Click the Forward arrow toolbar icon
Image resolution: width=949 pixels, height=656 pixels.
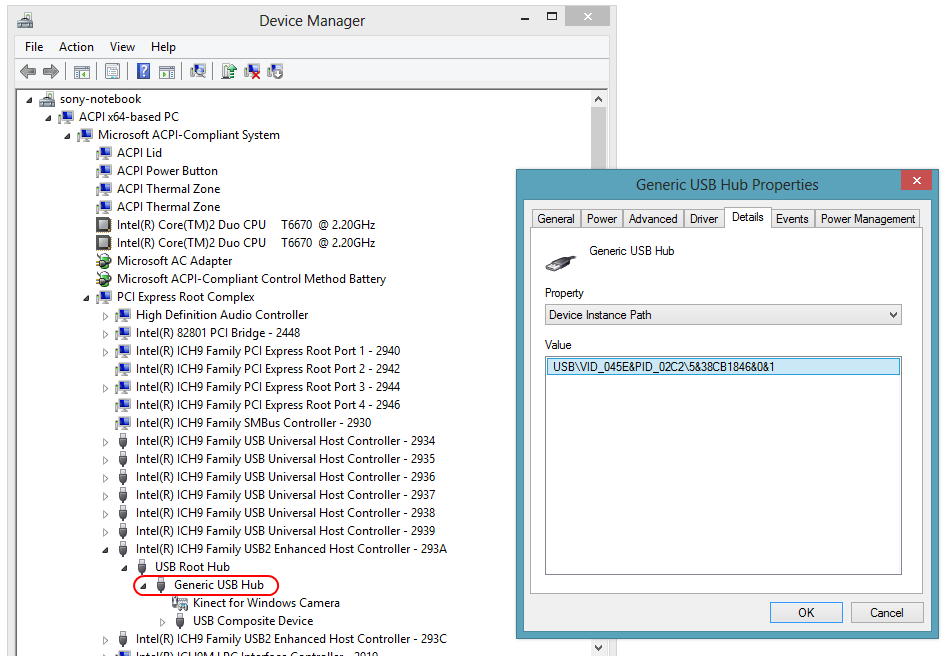51,71
